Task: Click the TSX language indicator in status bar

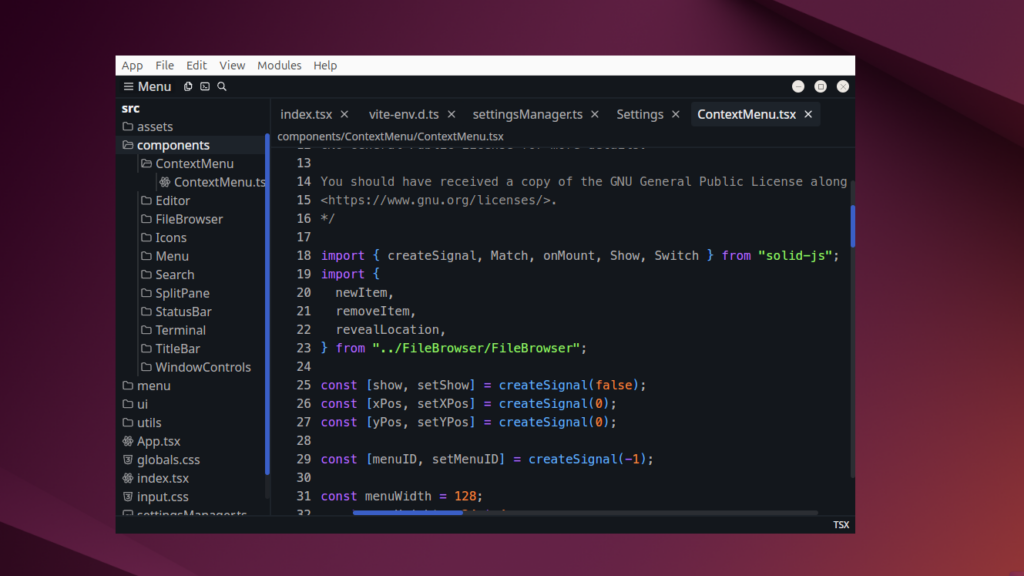Action: [841, 524]
